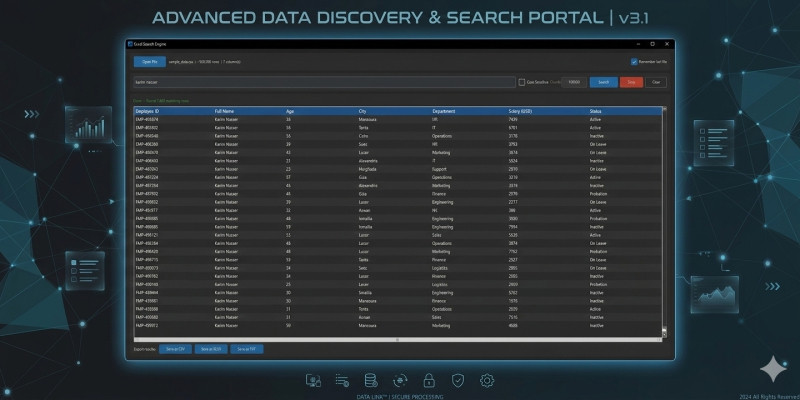Export results with Save as CSV
The image size is (800, 400).
pos(173,349)
